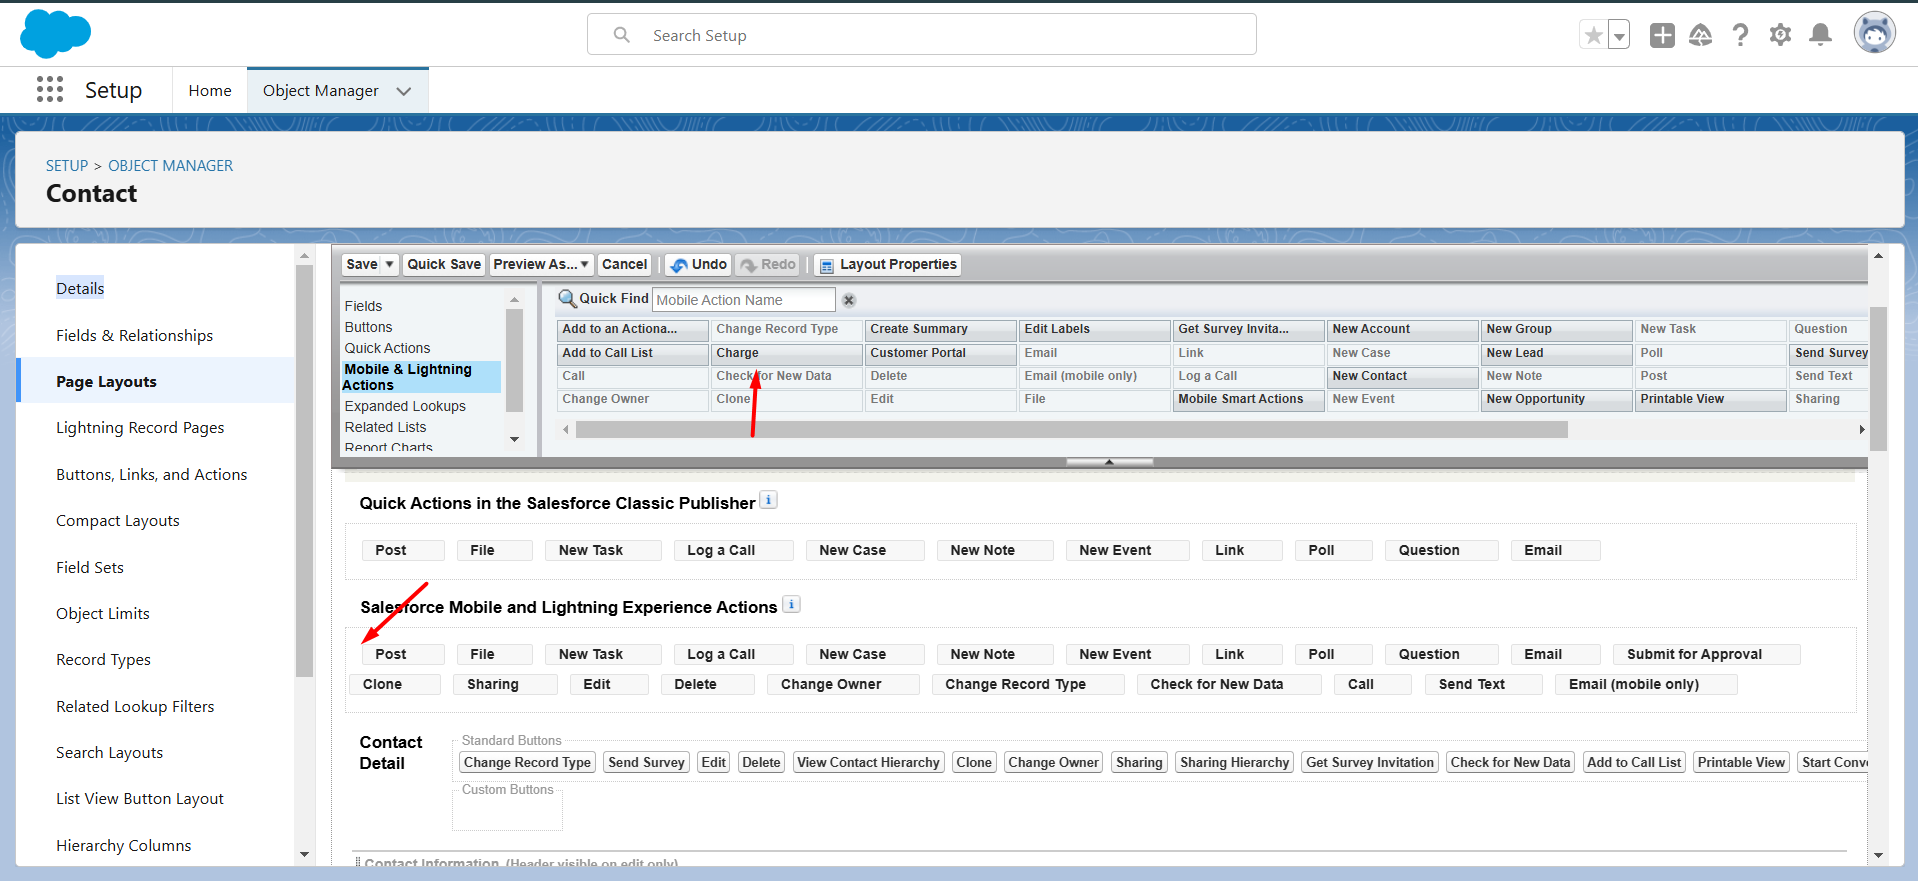The image size is (1918, 881).
Task: Open the global actions plus icon
Action: [x=1662, y=35]
